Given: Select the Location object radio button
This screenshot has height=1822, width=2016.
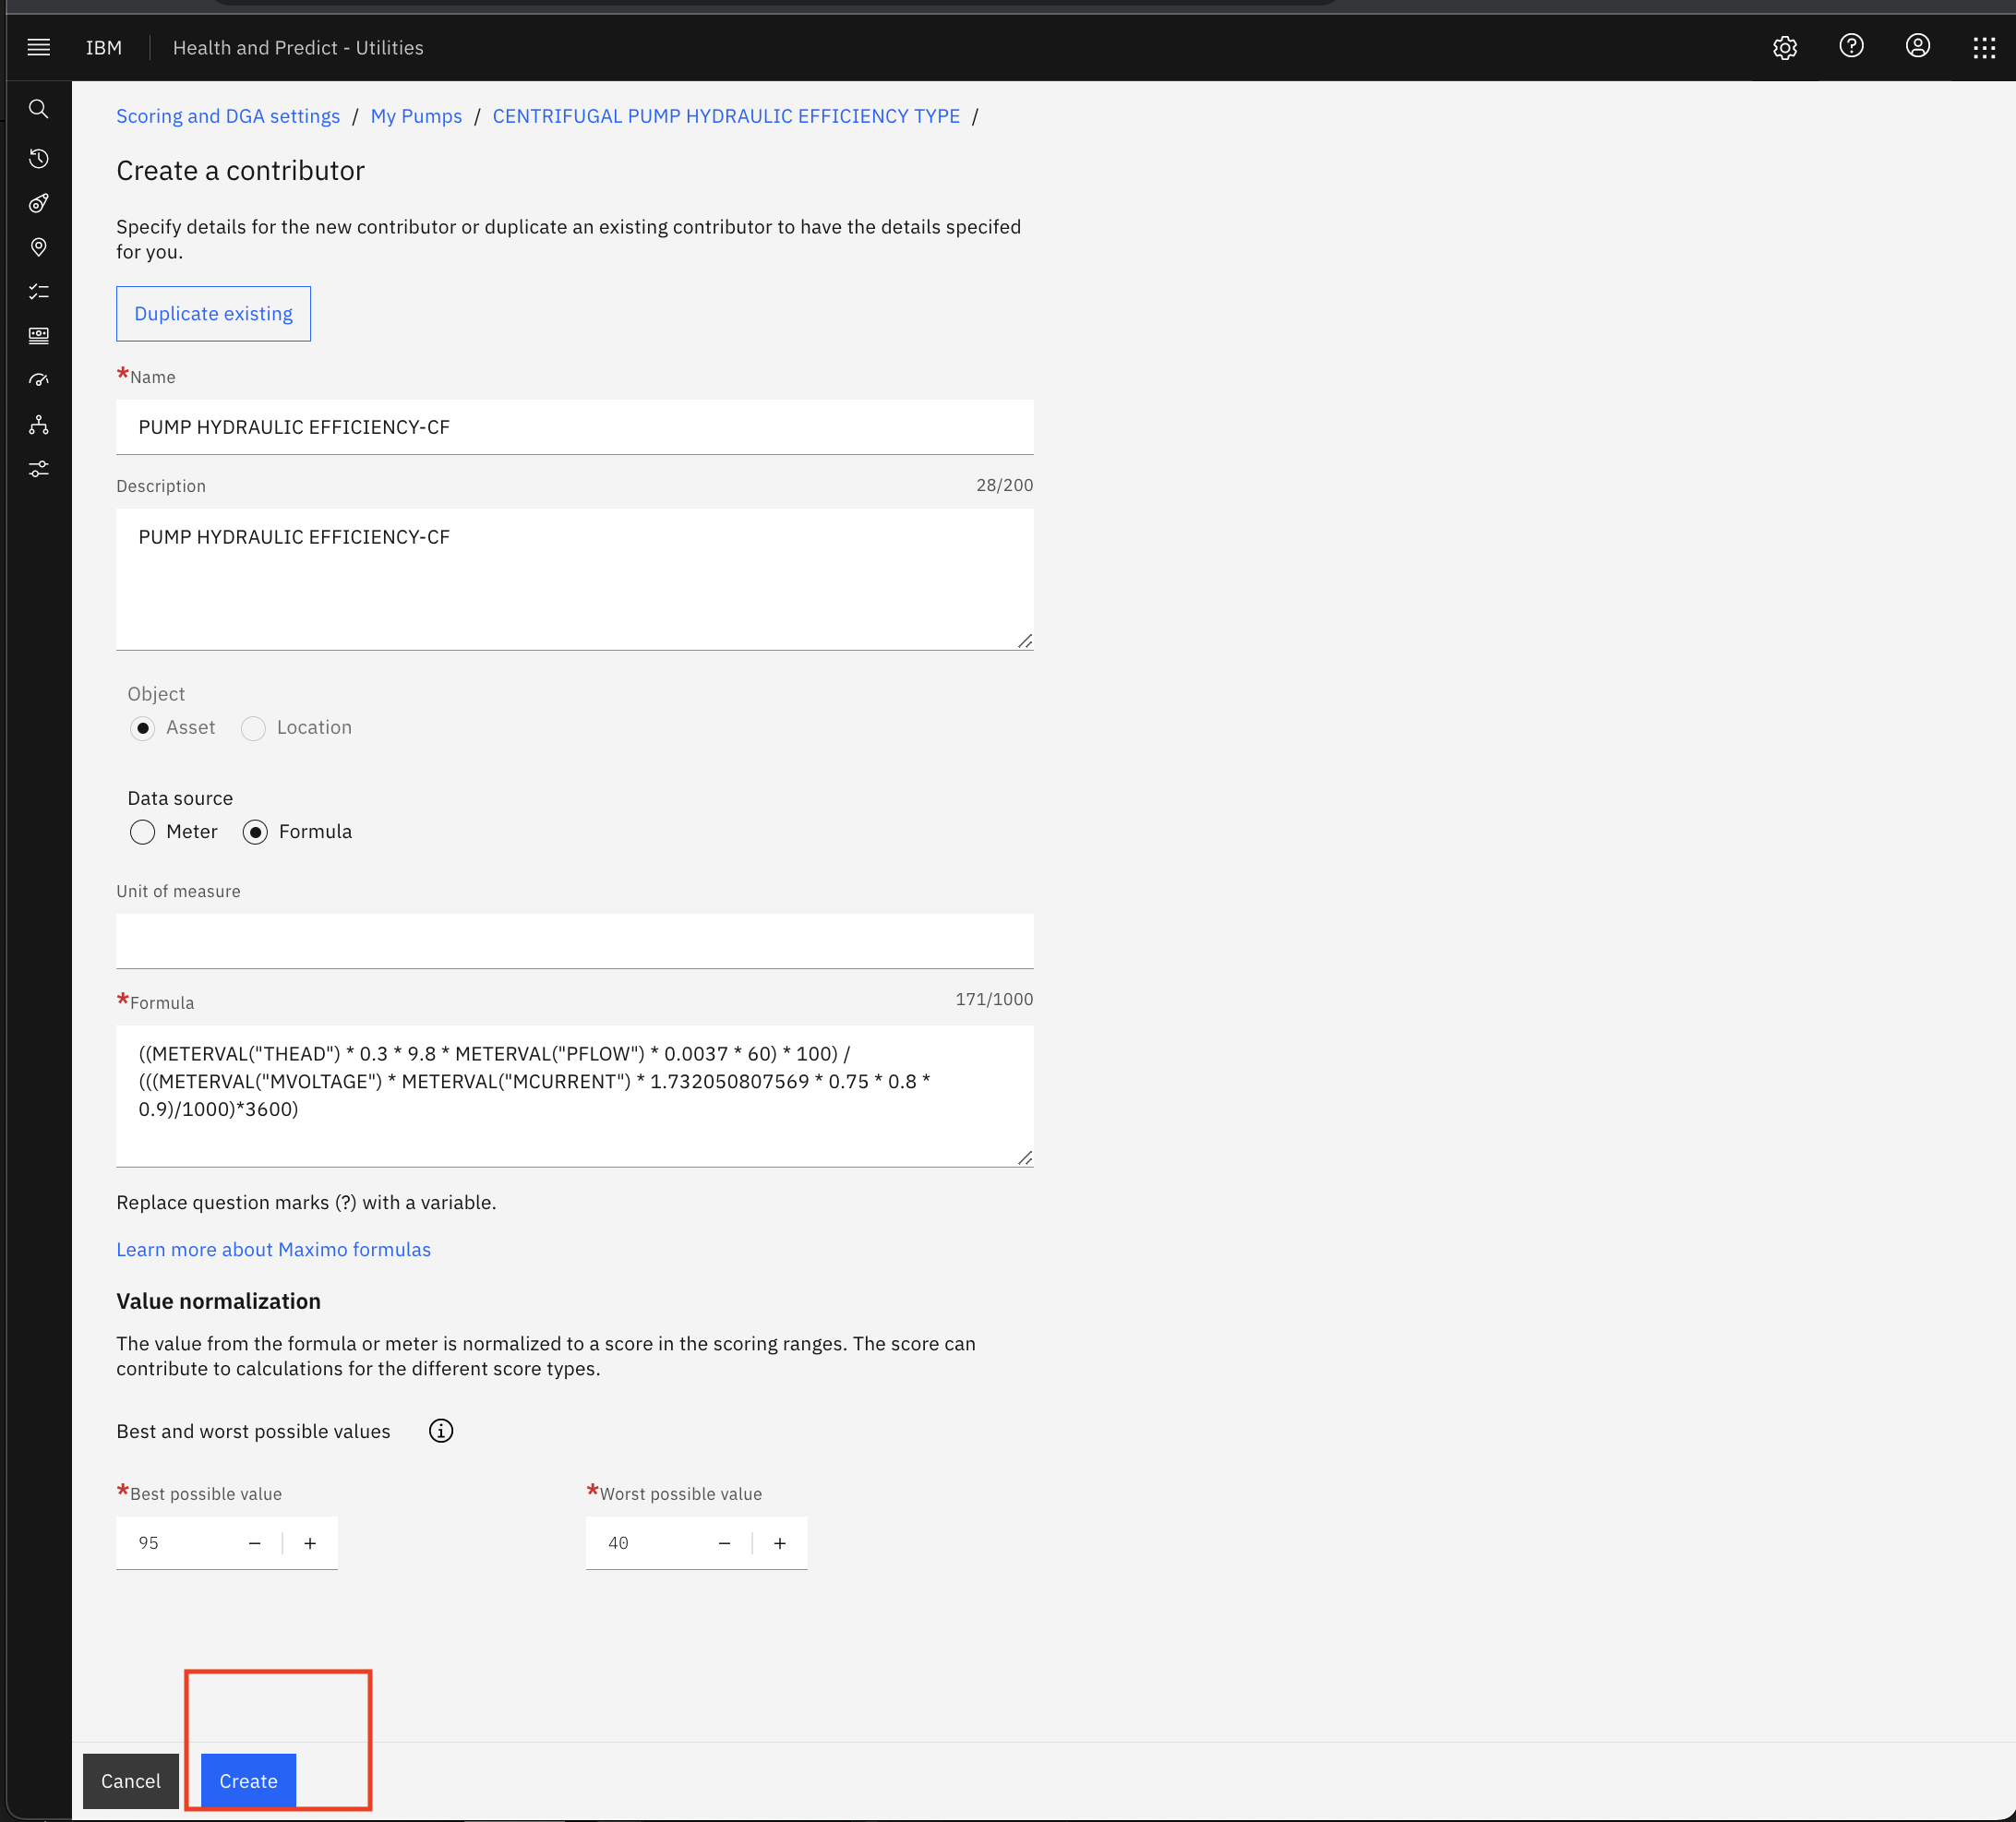Looking at the screenshot, I should click(x=254, y=728).
